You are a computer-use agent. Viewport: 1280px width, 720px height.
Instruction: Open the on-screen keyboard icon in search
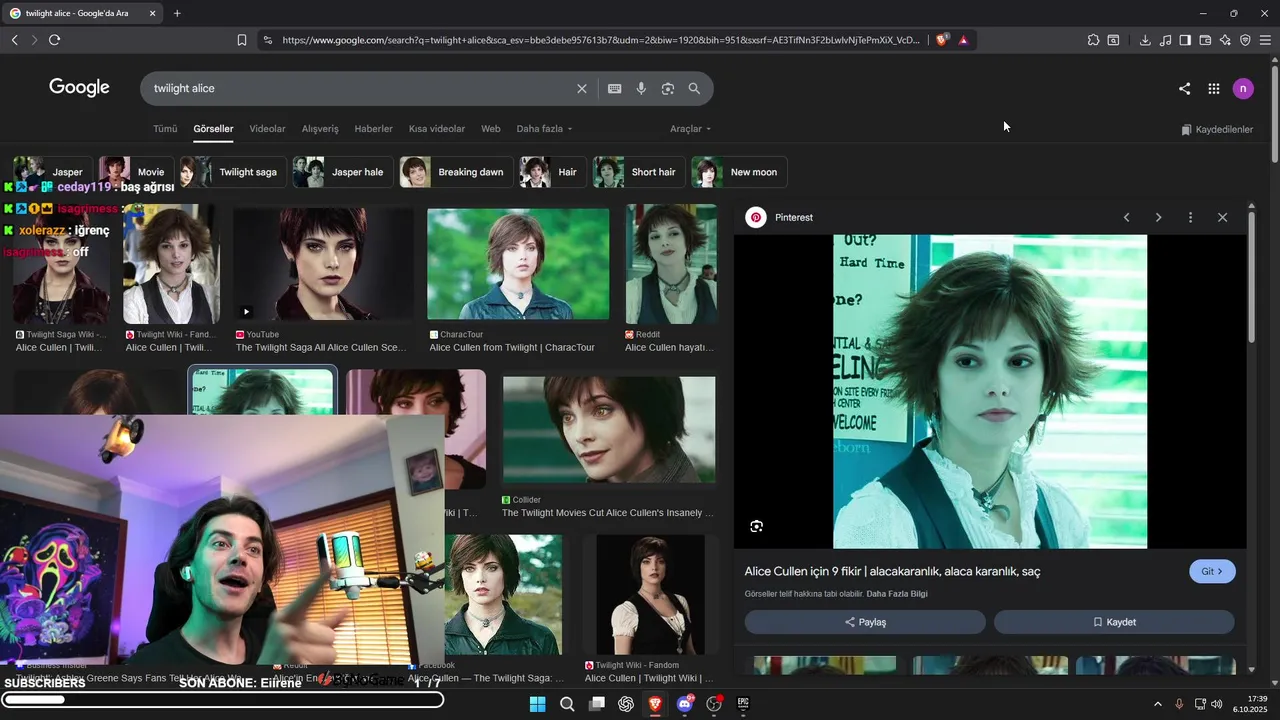click(x=615, y=88)
